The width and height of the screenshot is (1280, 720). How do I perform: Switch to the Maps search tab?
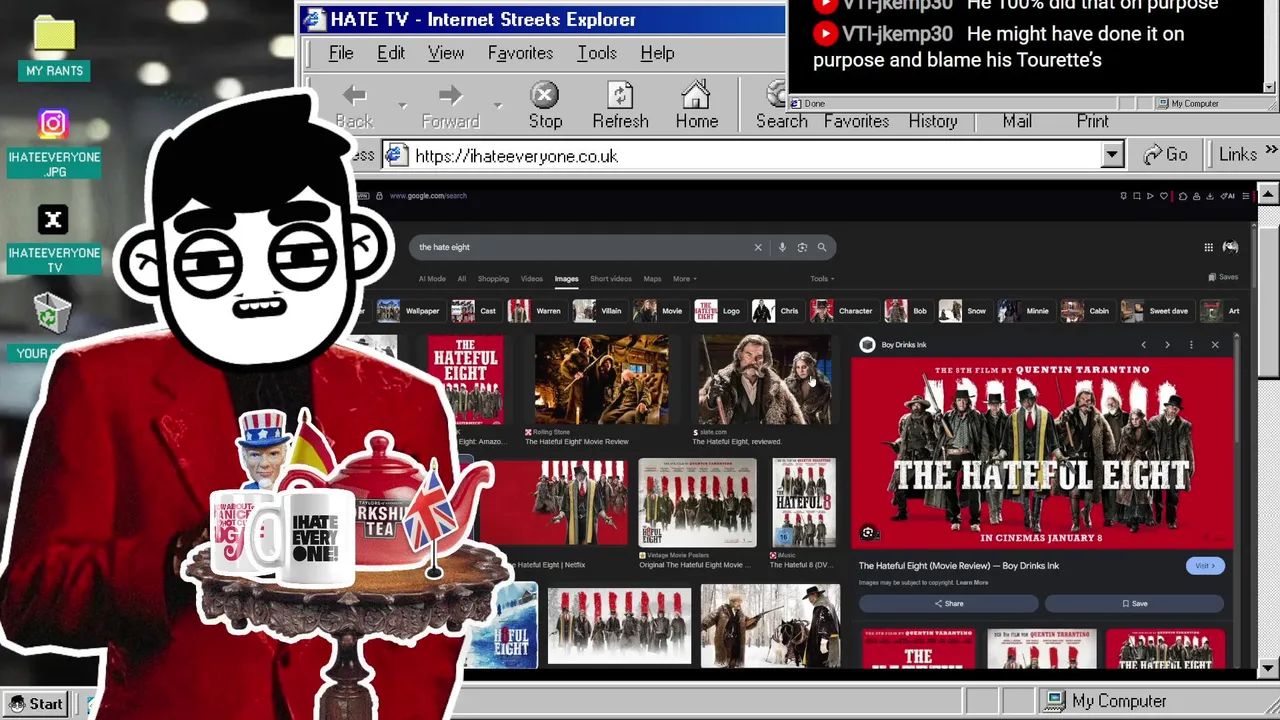(652, 279)
